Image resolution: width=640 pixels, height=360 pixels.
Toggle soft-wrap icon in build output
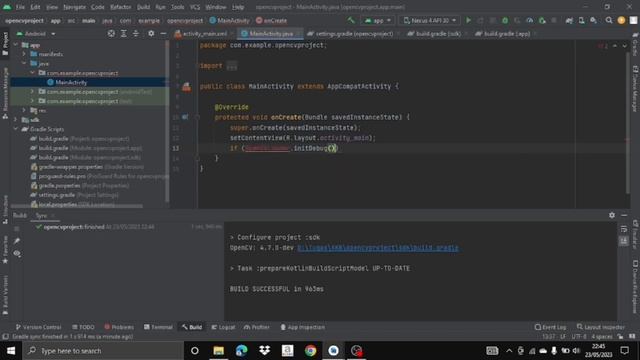624,229
